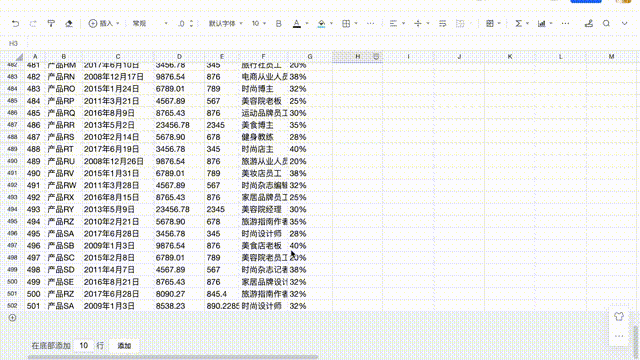Select row 490 header
Image resolution: width=640 pixels, height=360 pixels.
tap(12, 161)
